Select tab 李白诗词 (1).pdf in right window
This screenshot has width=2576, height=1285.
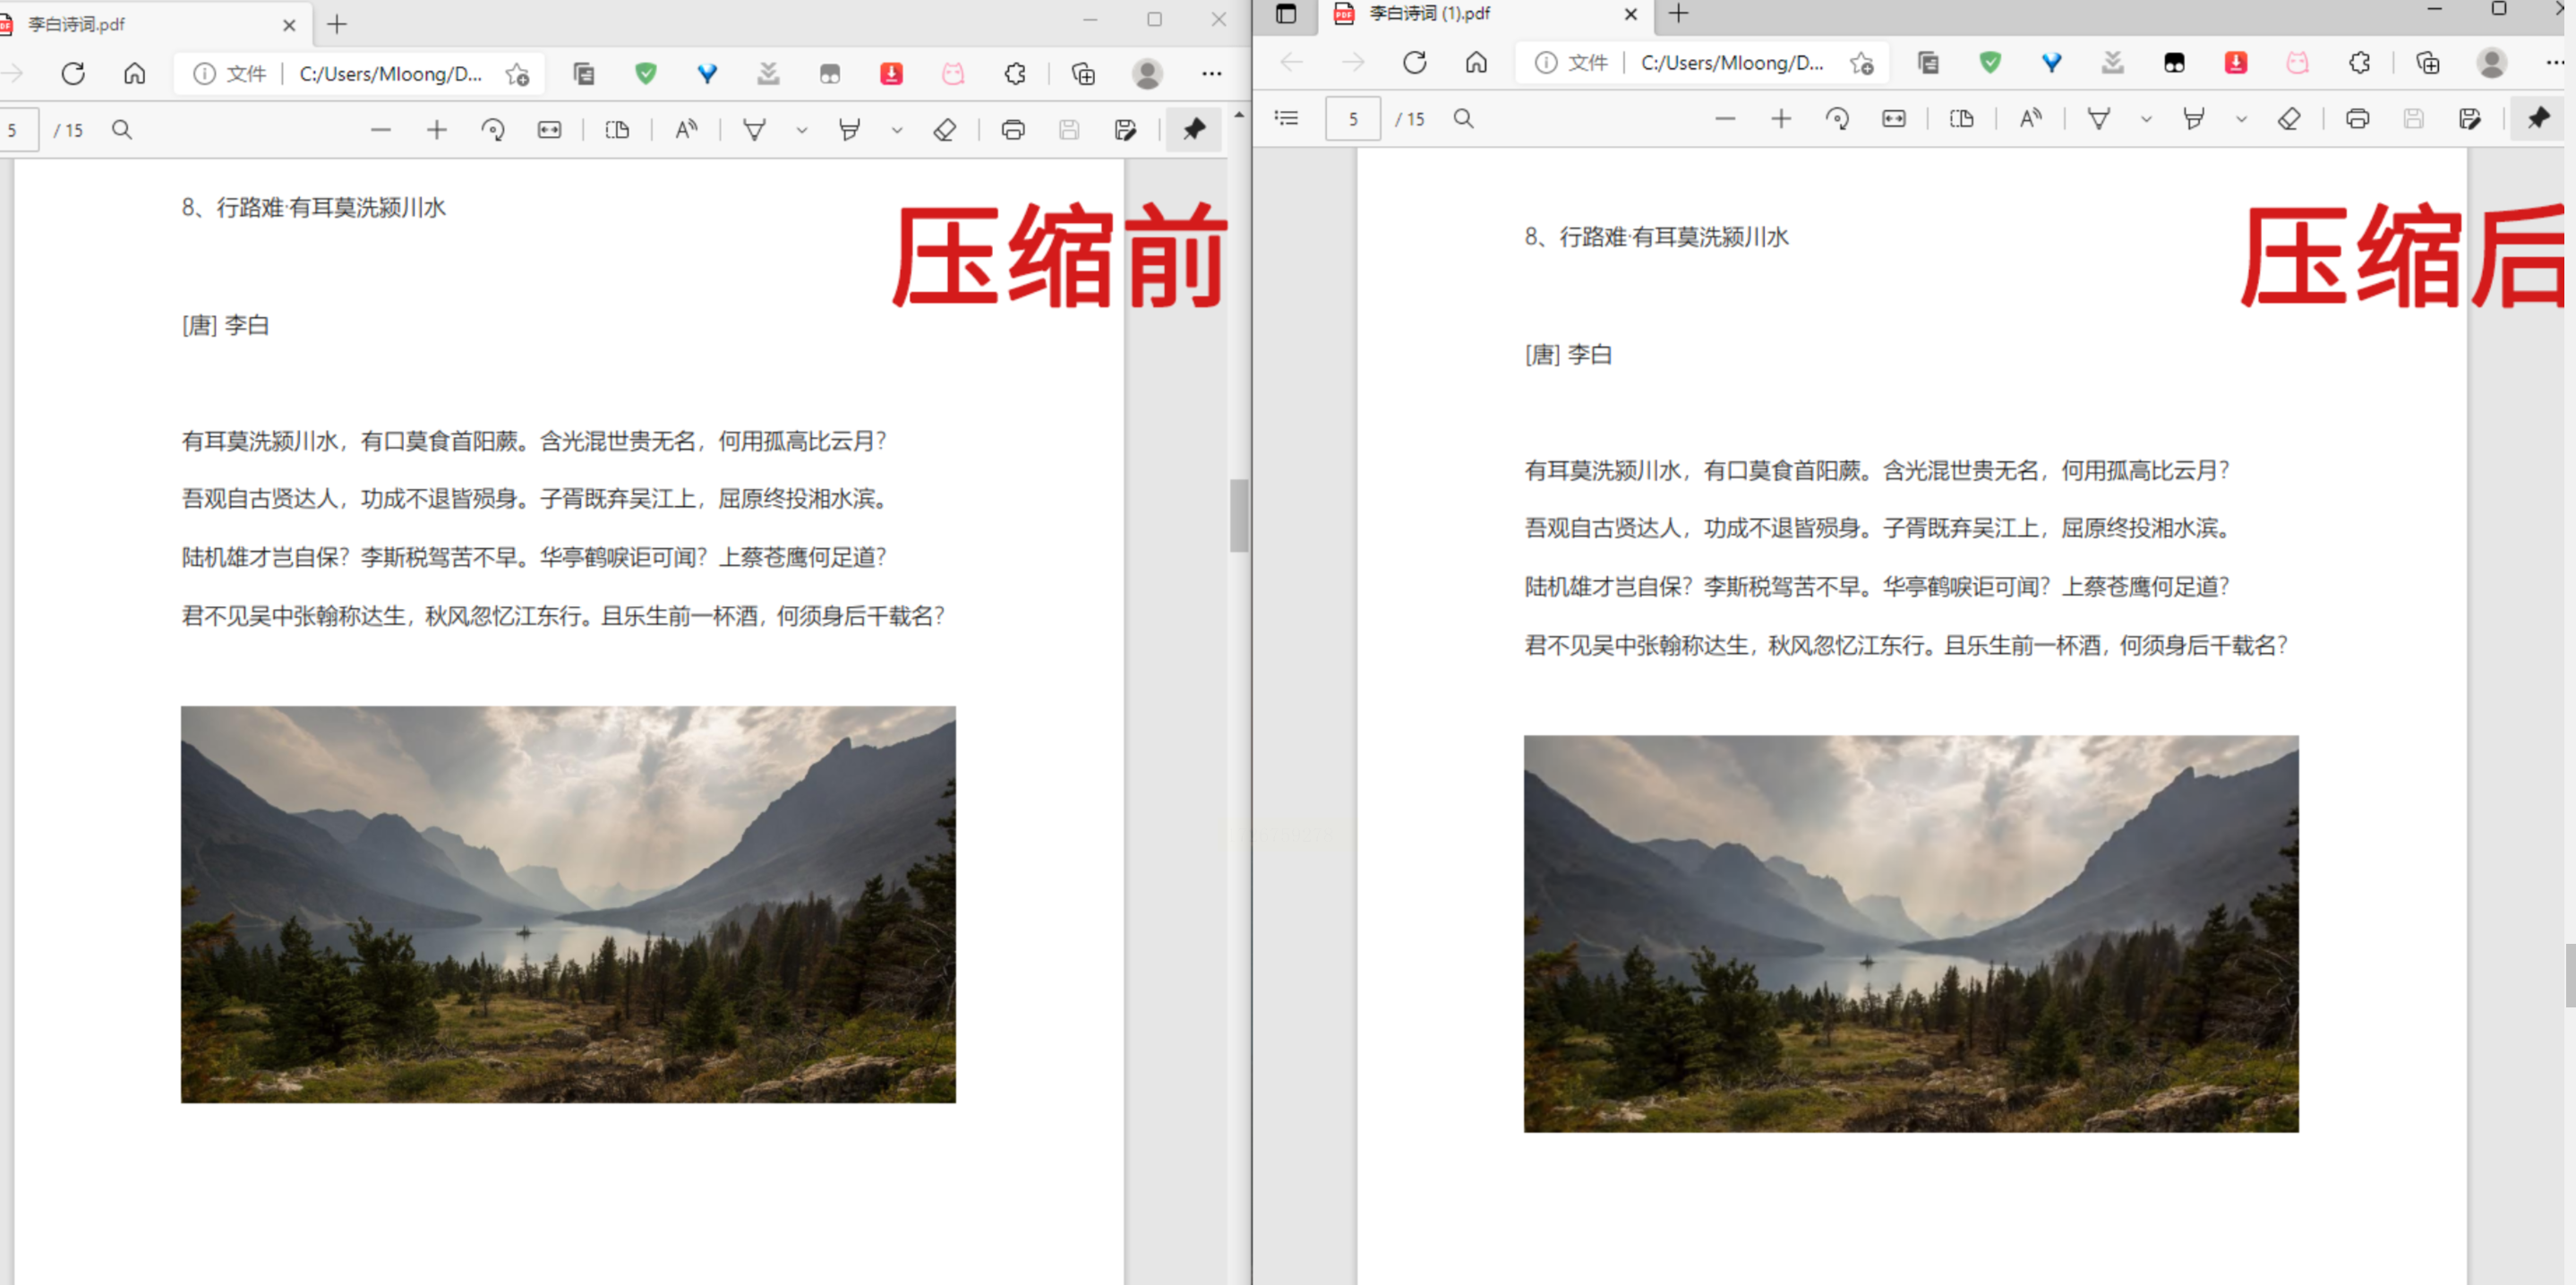tap(1485, 14)
